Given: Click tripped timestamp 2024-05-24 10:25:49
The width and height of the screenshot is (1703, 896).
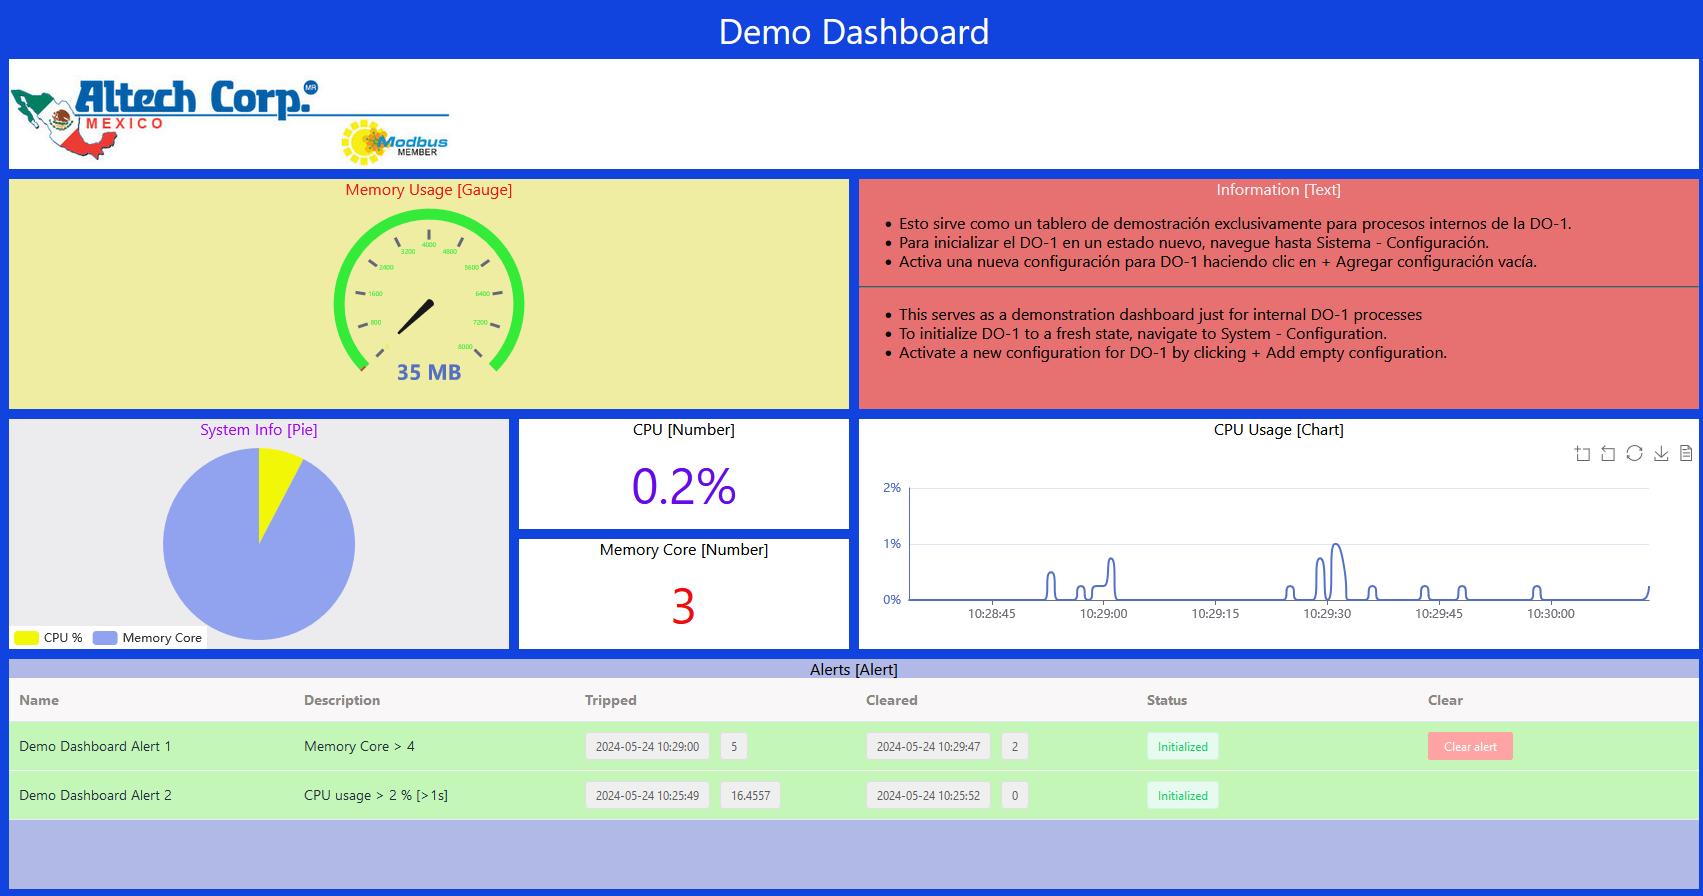Looking at the screenshot, I should pyautogui.click(x=647, y=796).
